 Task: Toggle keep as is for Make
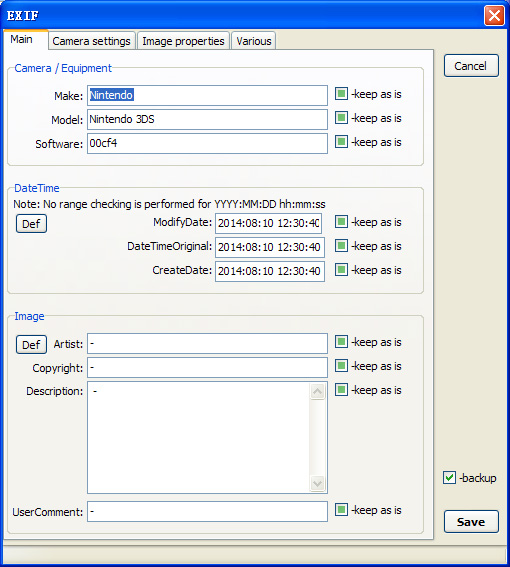(x=341, y=94)
